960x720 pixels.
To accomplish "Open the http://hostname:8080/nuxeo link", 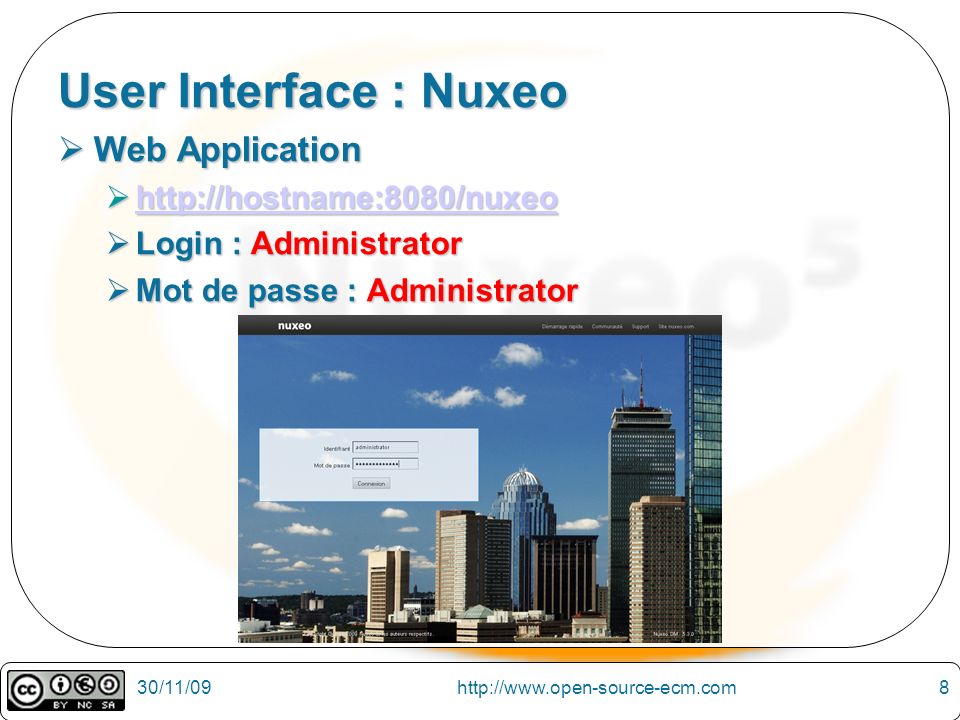I will point(347,198).
